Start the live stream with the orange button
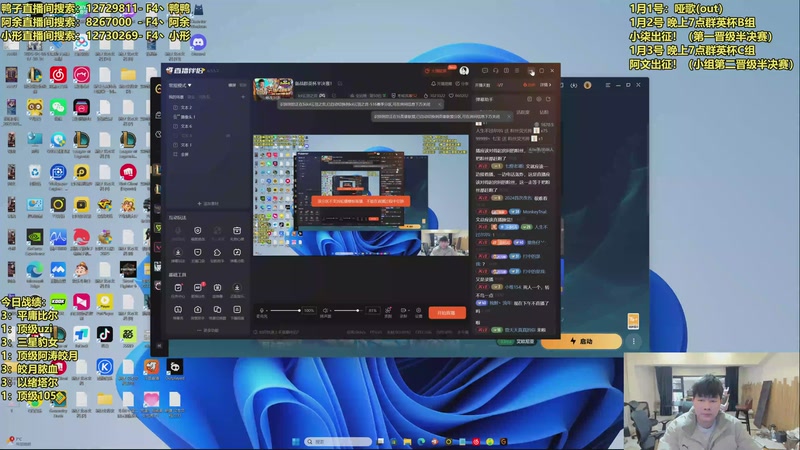The height and width of the screenshot is (450, 800). [447, 313]
